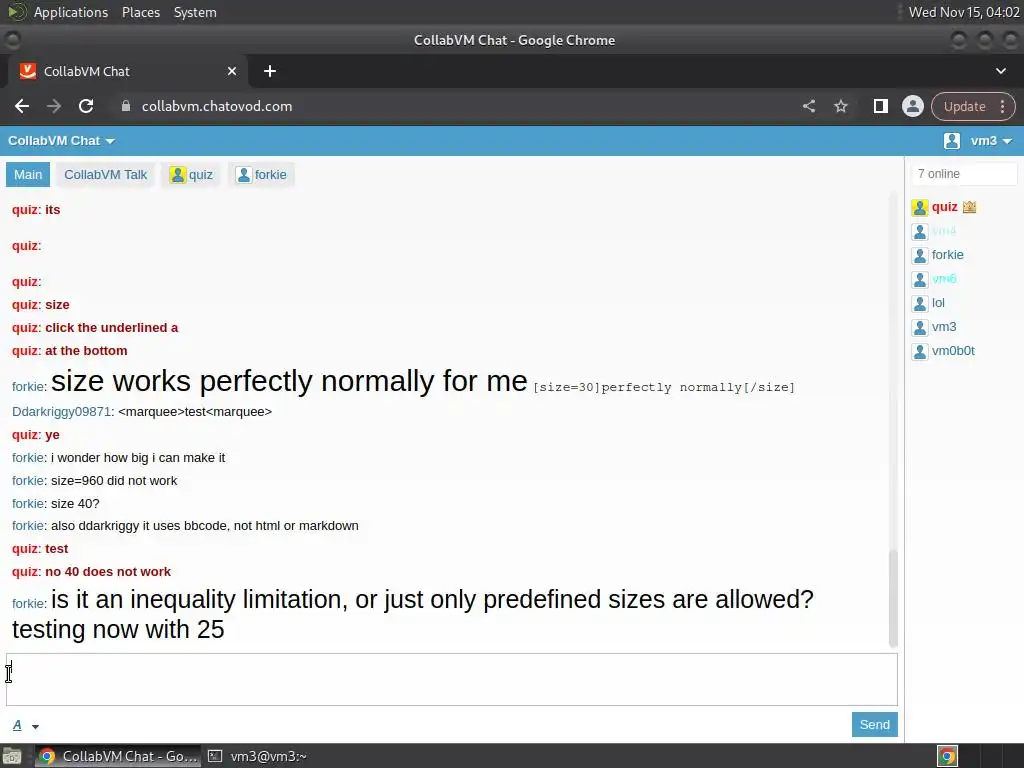Select the faded vm4 user entry
This screenshot has height=768, width=1024.
[x=944, y=231]
